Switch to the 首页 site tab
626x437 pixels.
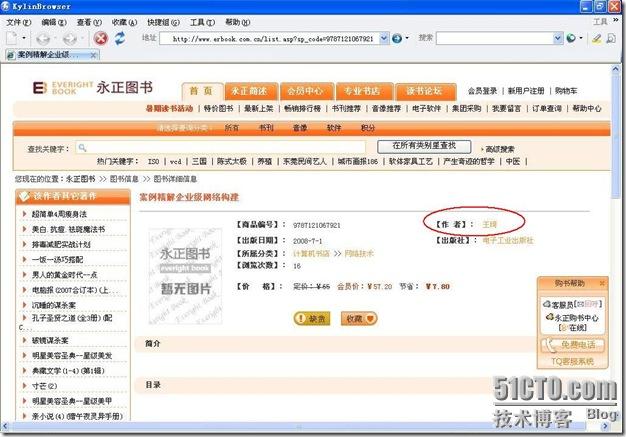pyautogui.click(x=202, y=91)
